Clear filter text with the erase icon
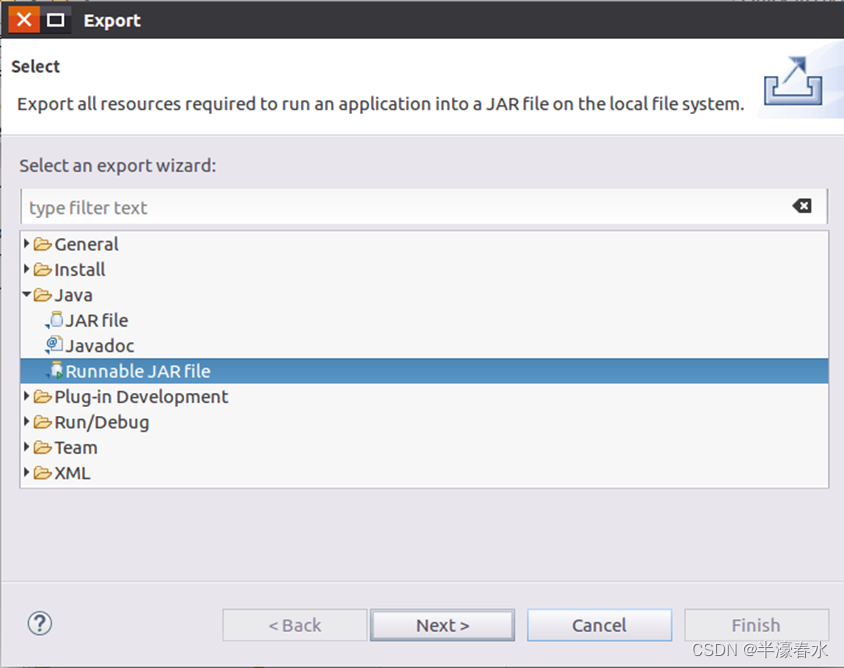The height and width of the screenshot is (668, 844). [x=802, y=206]
